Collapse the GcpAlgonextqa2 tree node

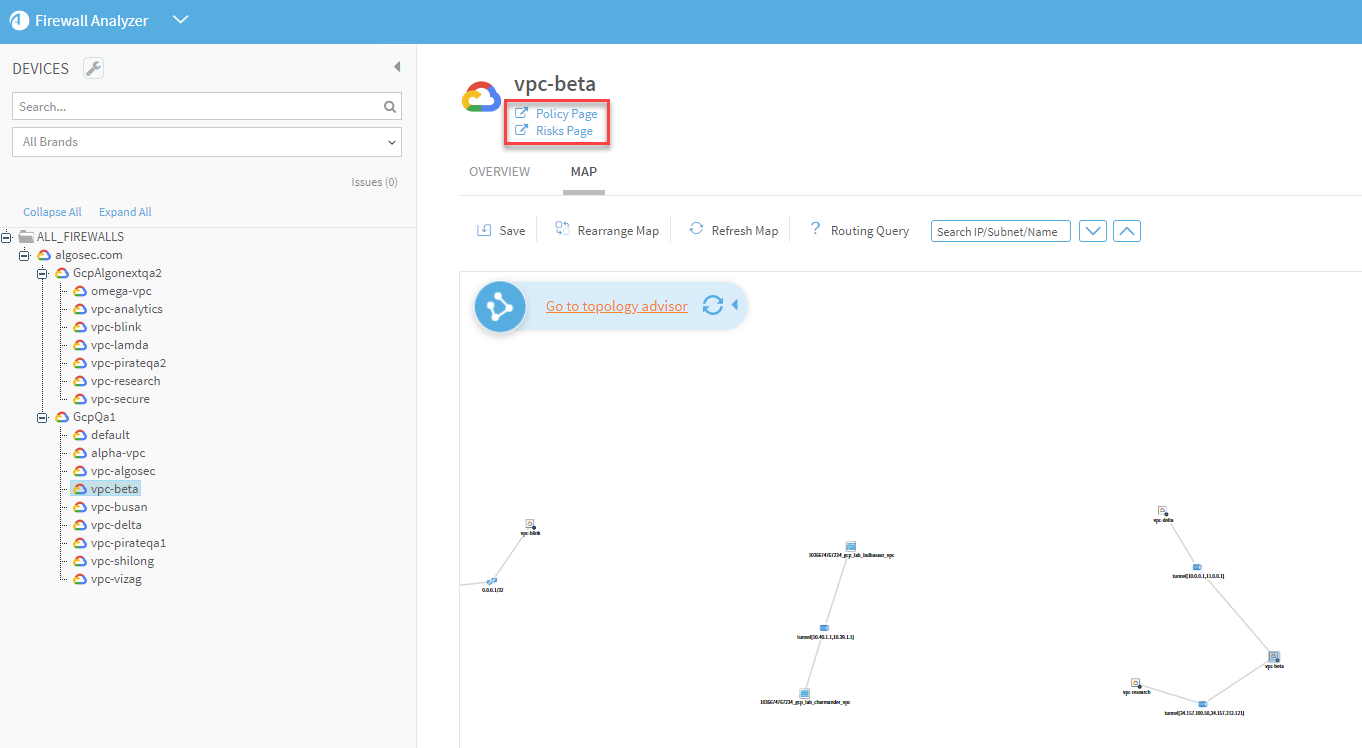click(43, 273)
